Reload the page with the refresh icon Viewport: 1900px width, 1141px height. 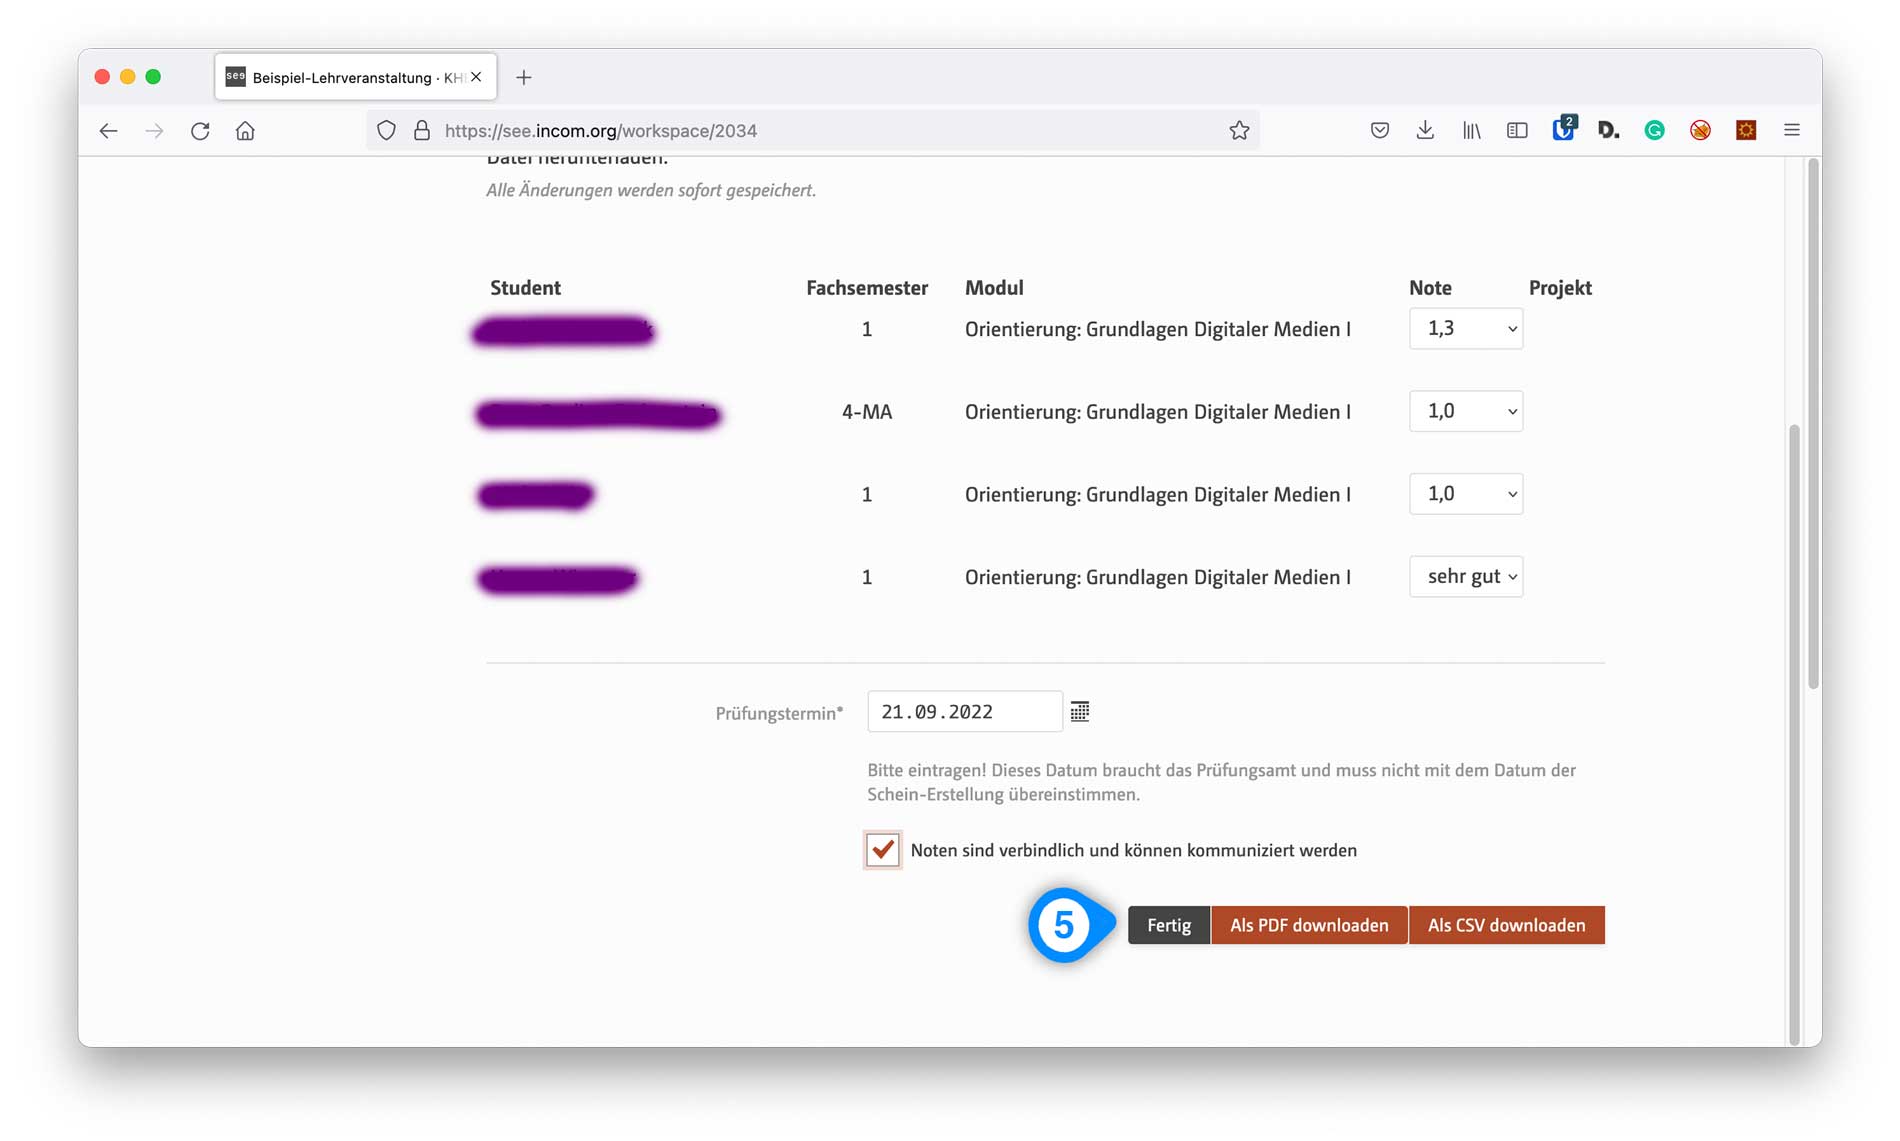200,131
